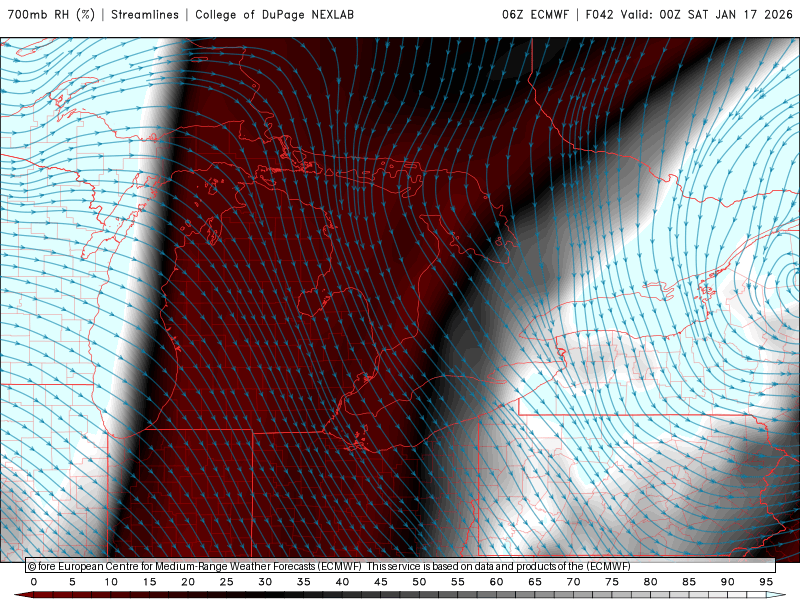Click the 65 label on the RH scale
Screen dimensions: 800x600
[535, 582]
